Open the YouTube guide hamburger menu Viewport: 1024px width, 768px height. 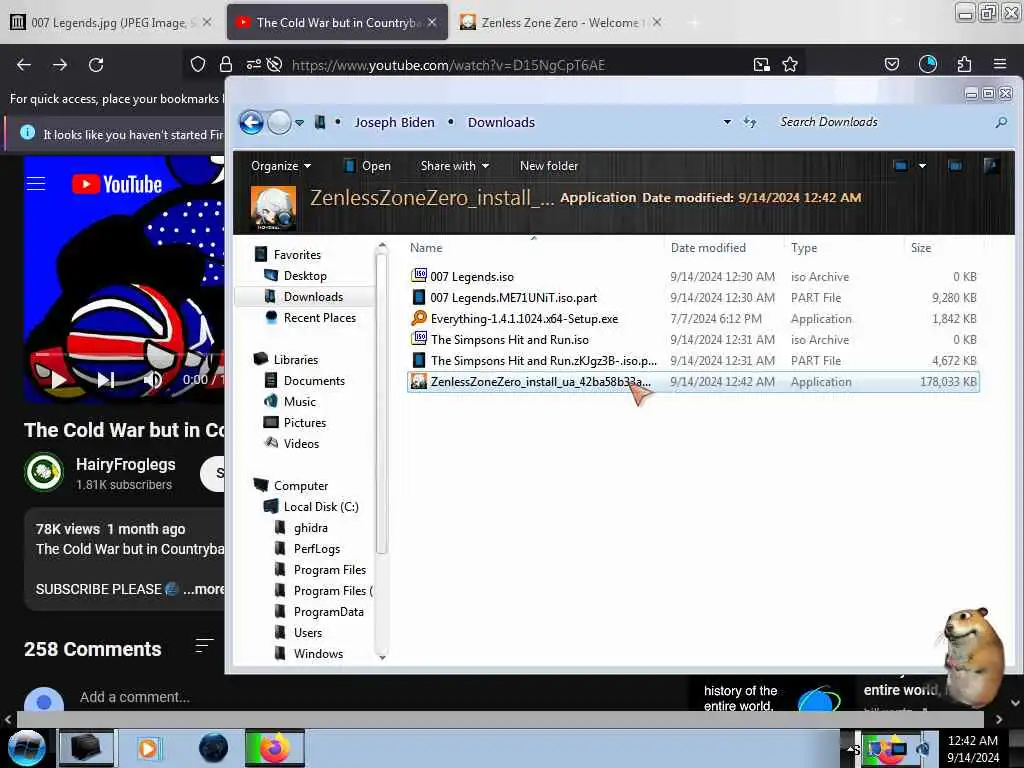[x=36, y=184]
